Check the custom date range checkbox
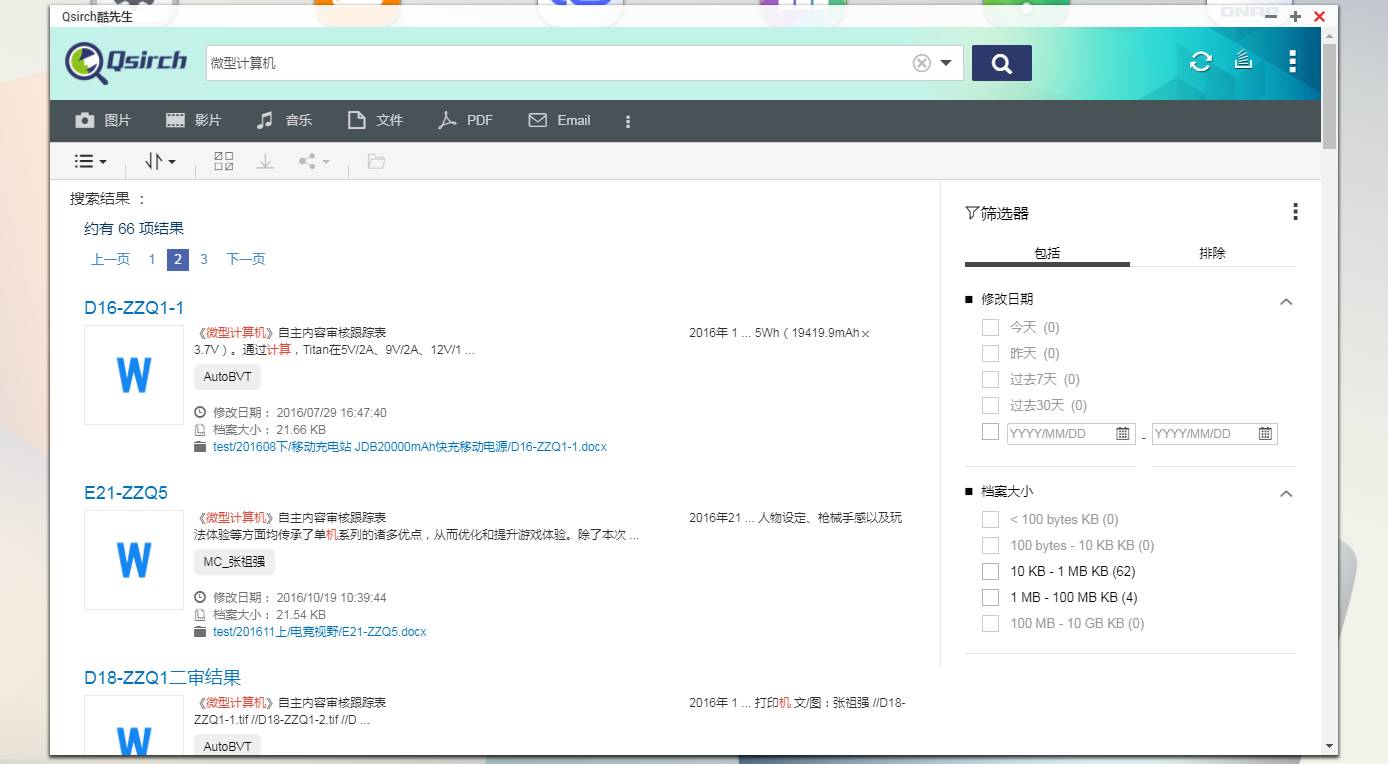 (x=990, y=432)
